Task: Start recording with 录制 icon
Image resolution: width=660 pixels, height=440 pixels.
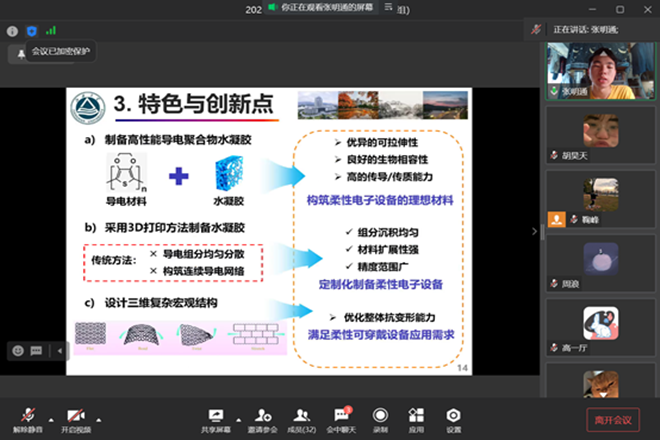Action: pos(380,417)
